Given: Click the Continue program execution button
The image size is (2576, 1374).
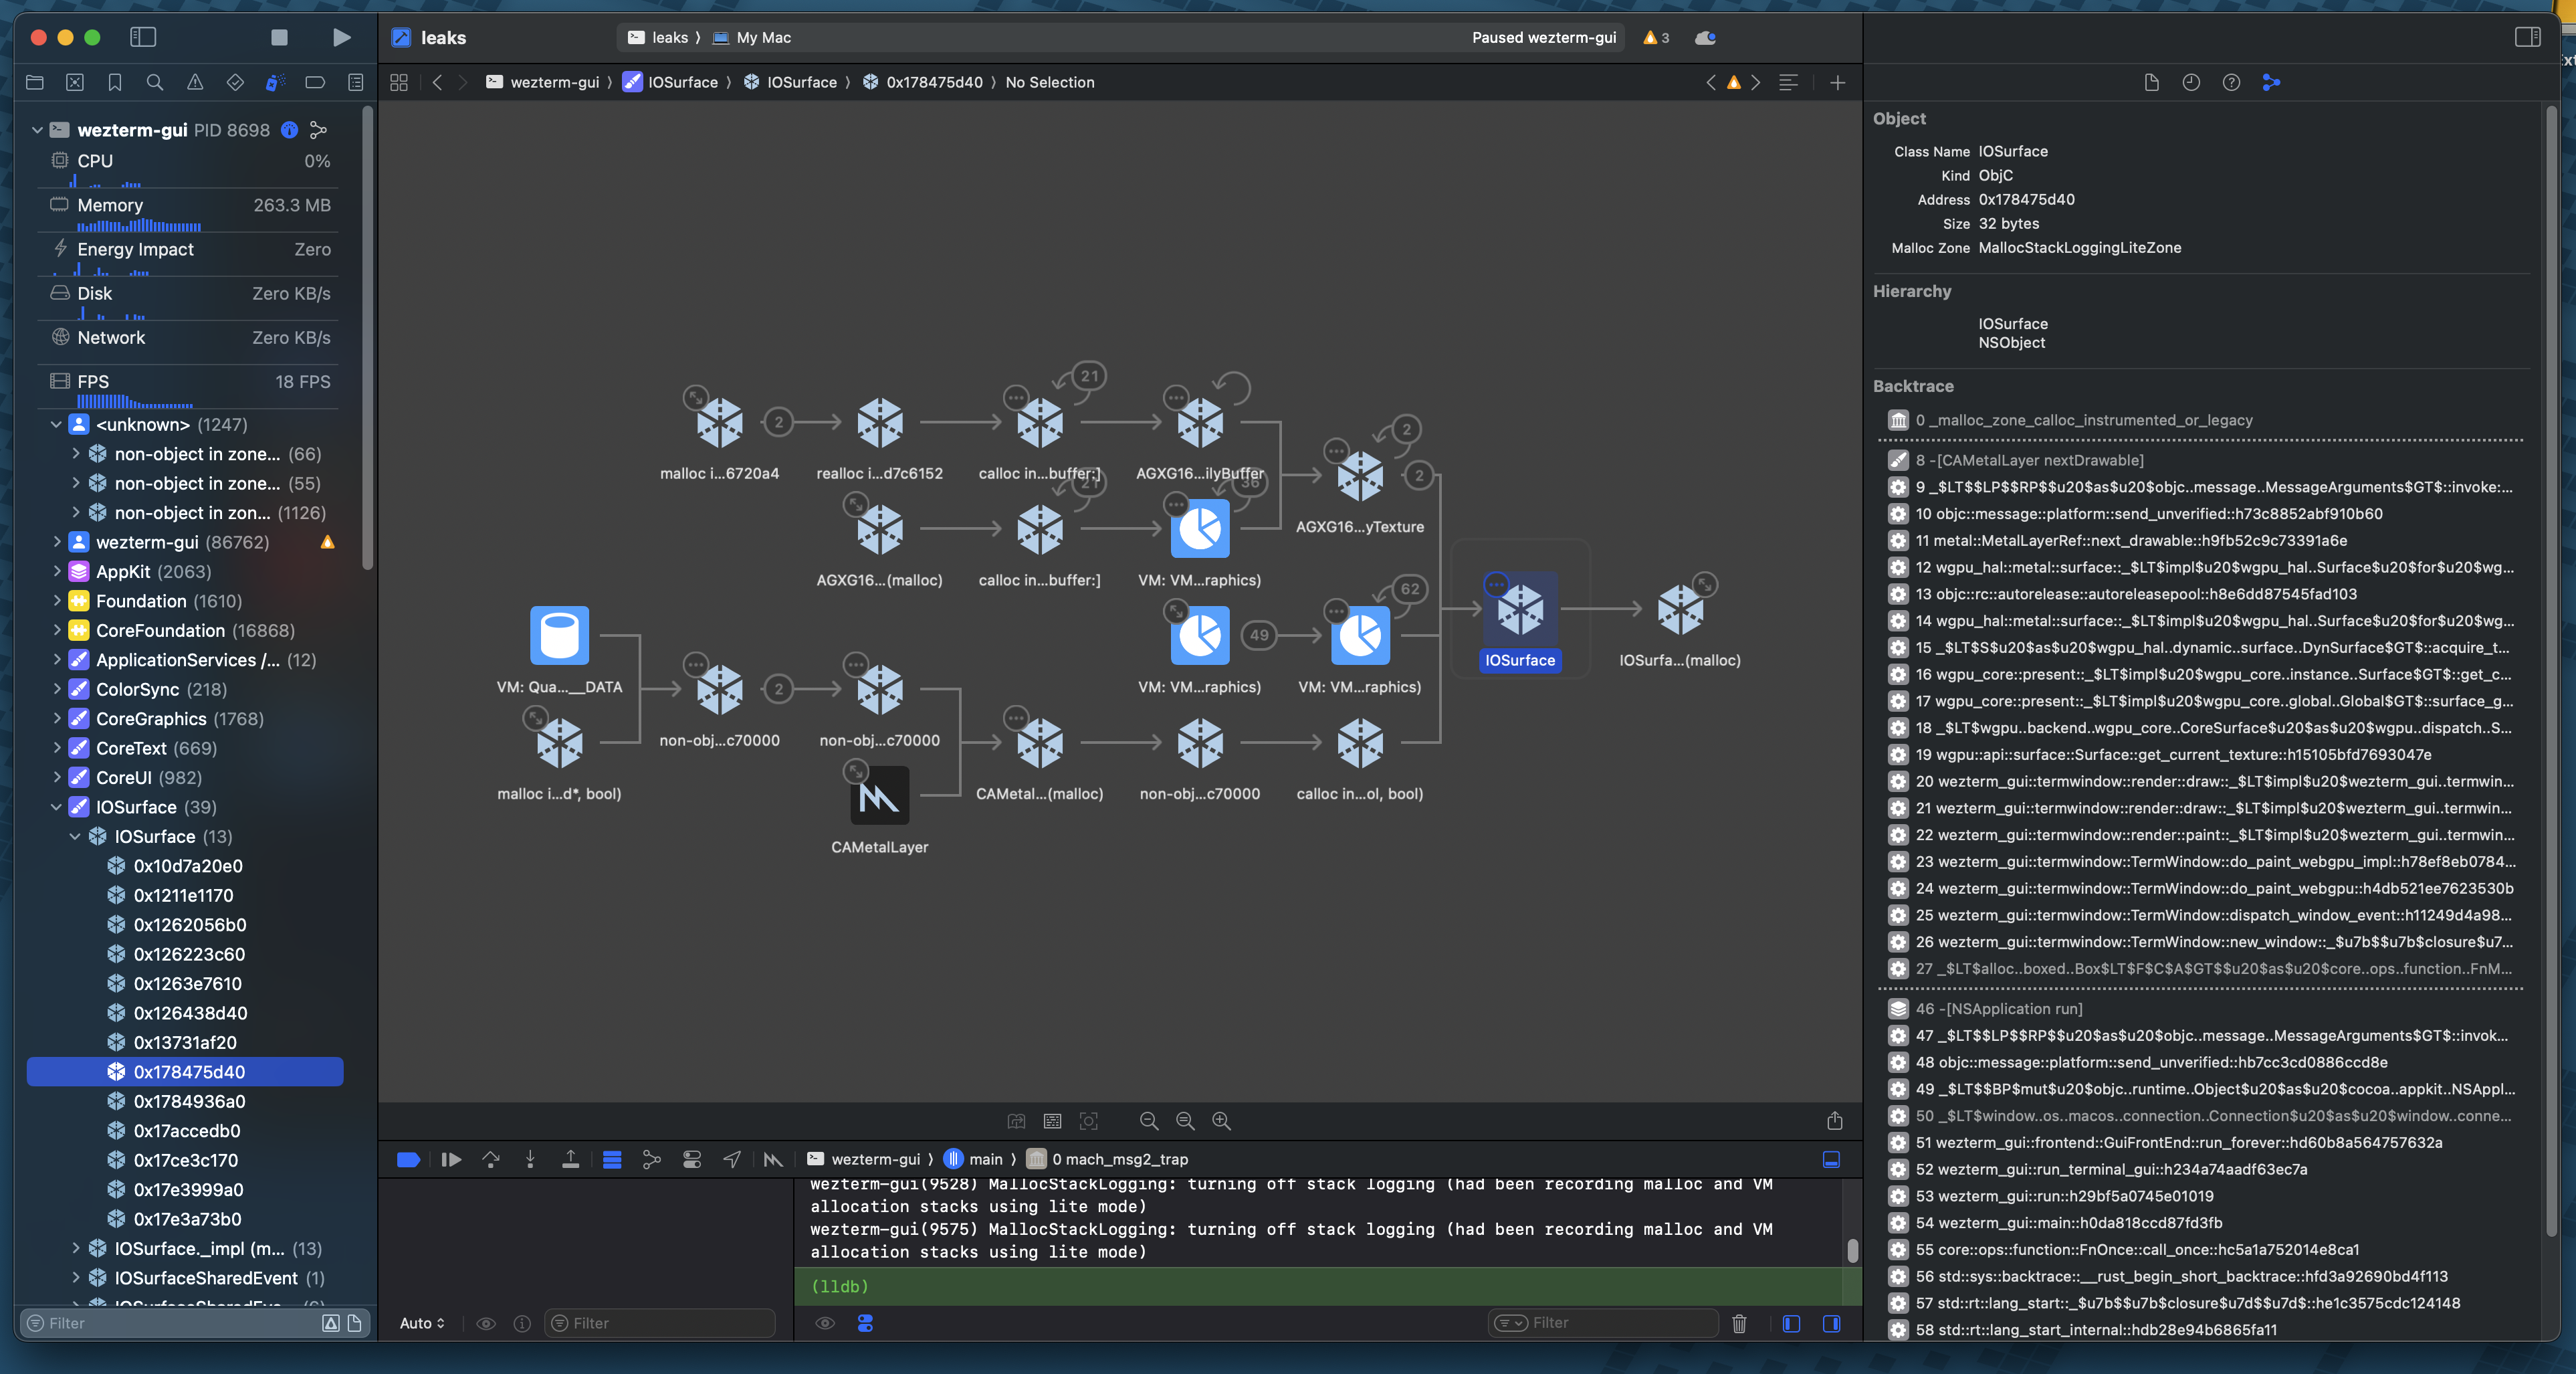Looking at the screenshot, I should tap(451, 1159).
